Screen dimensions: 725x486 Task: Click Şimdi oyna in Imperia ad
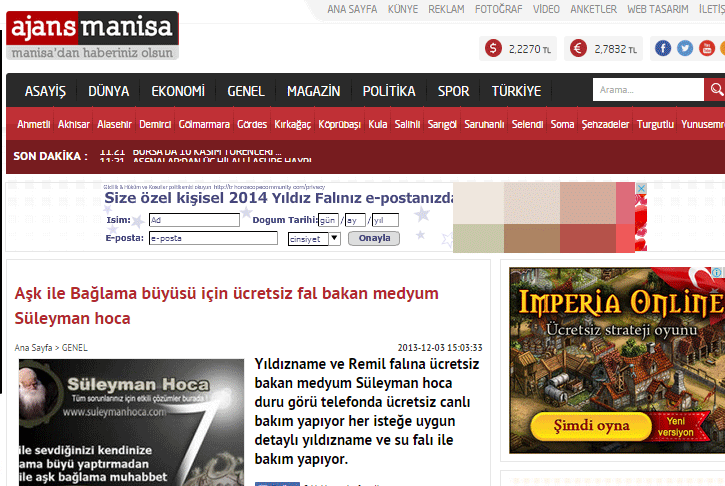tap(591, 425)
